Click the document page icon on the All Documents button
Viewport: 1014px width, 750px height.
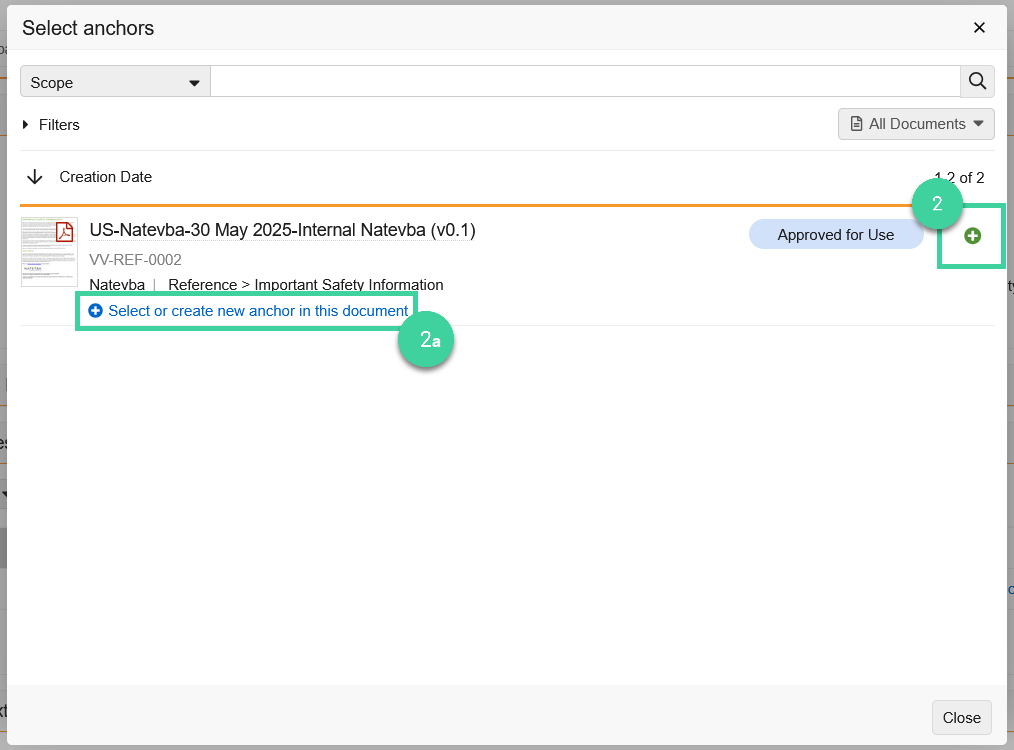(856, 123)
